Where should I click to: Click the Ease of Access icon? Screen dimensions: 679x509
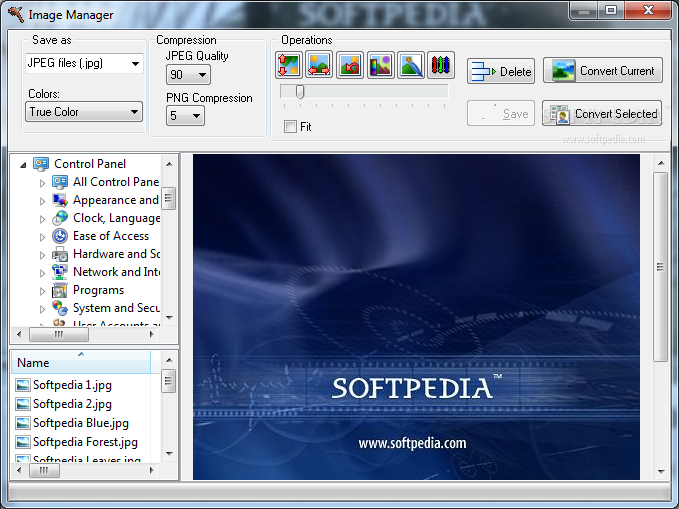tap(60, 236)
